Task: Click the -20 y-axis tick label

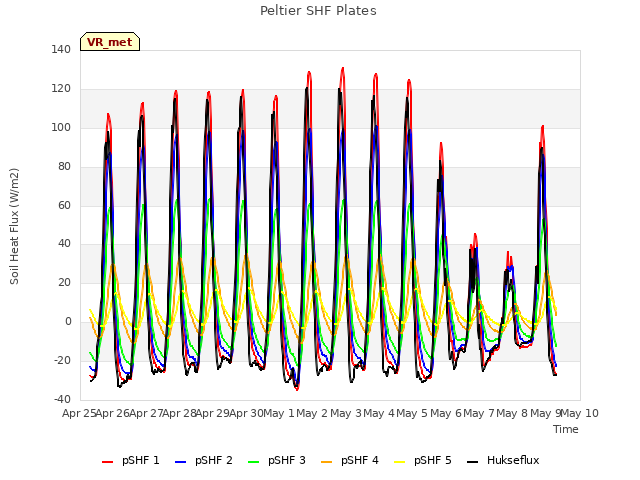Action: pyautogui.click(x=62, y=360)
